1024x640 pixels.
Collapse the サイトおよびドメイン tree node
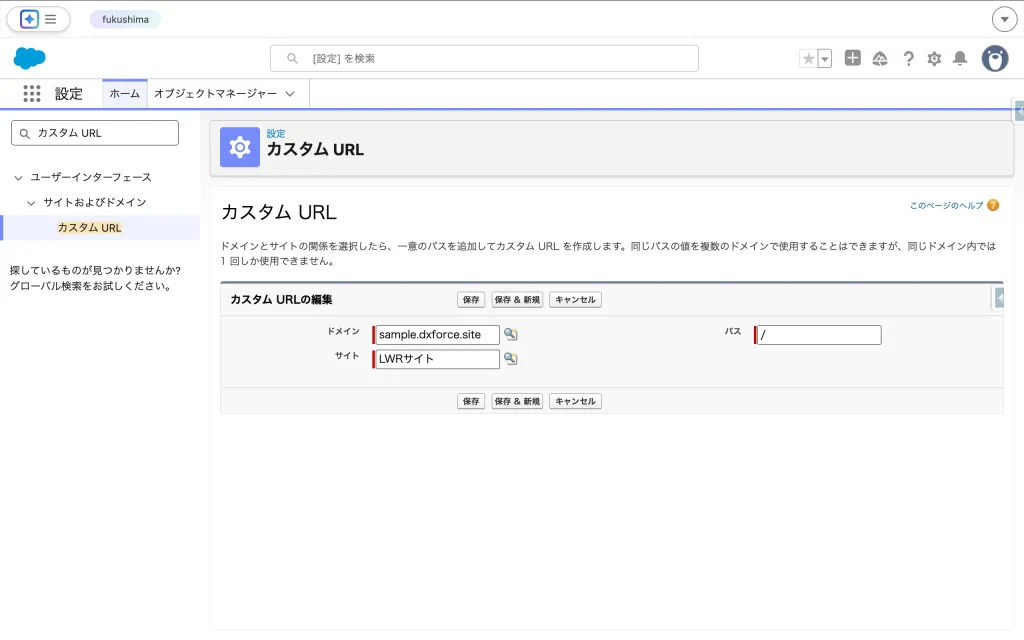[x=31, y=203]
